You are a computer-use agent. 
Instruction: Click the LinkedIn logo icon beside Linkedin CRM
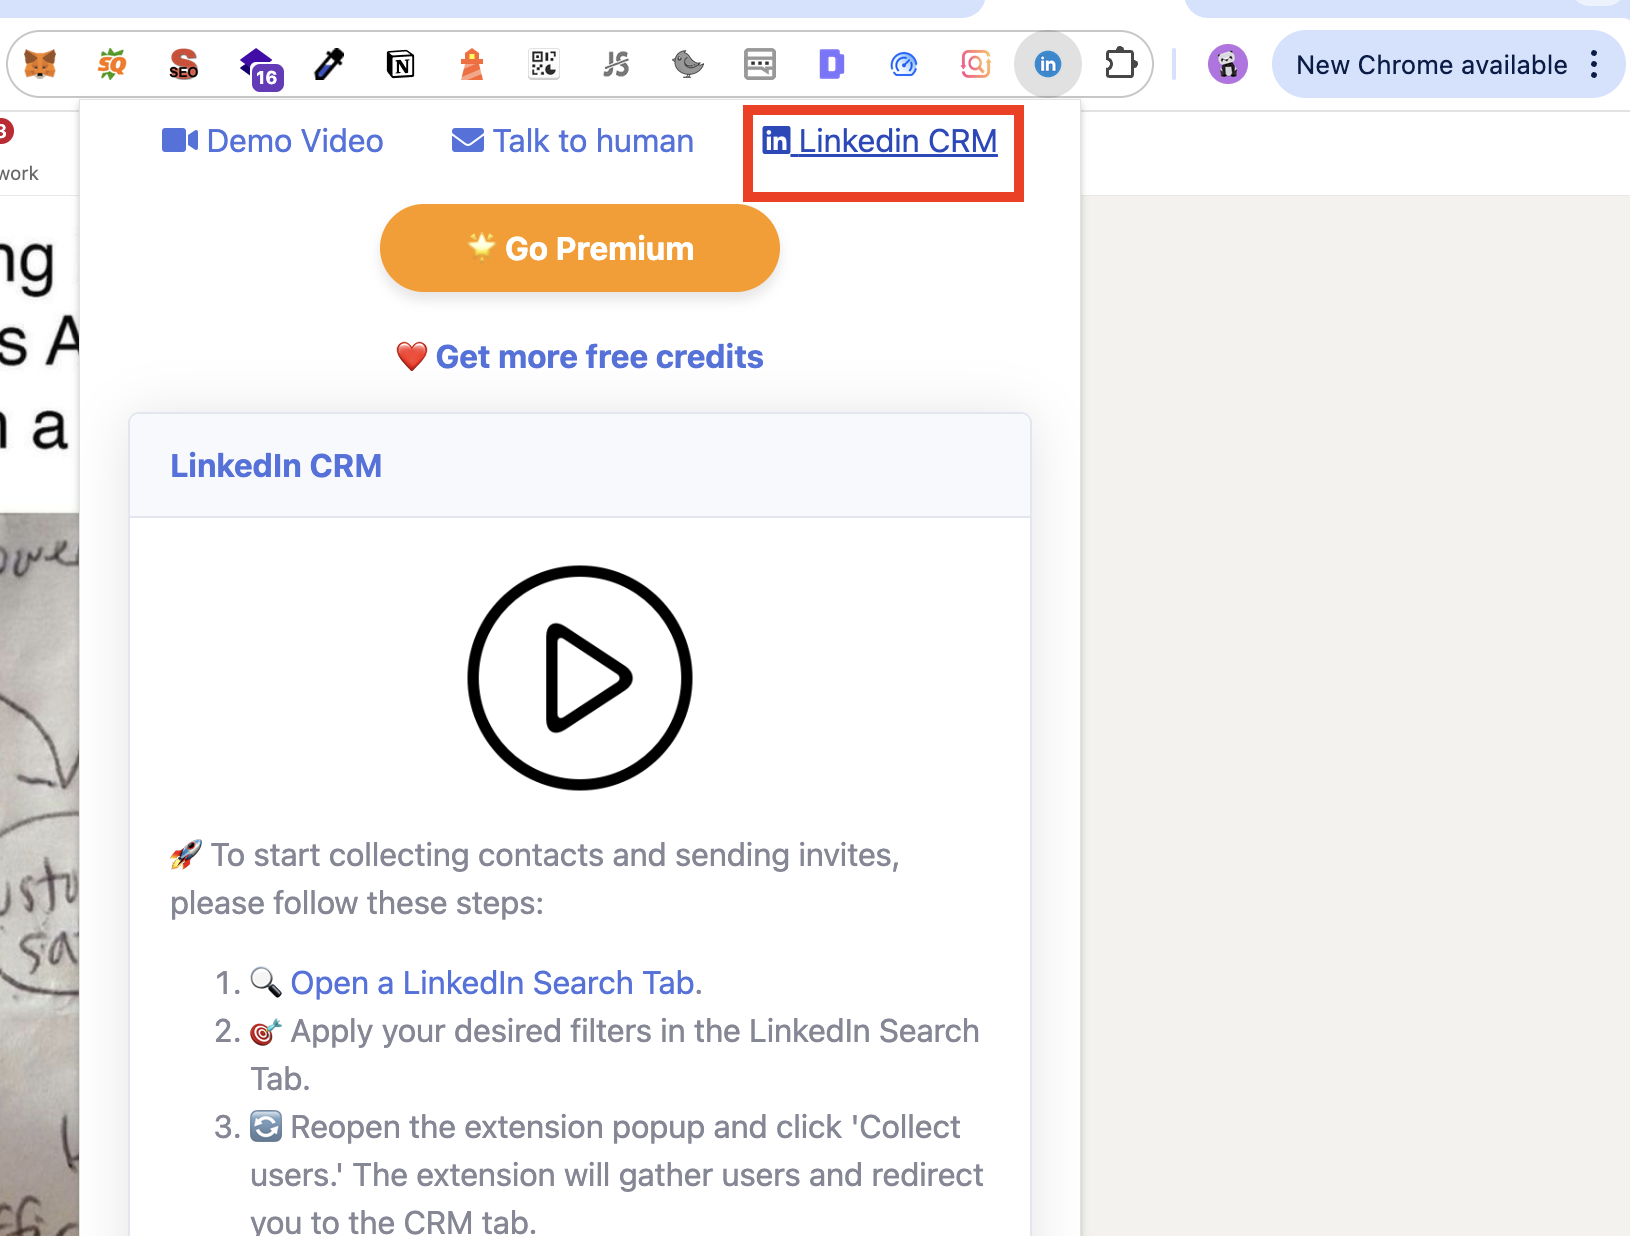click(776, 140)
